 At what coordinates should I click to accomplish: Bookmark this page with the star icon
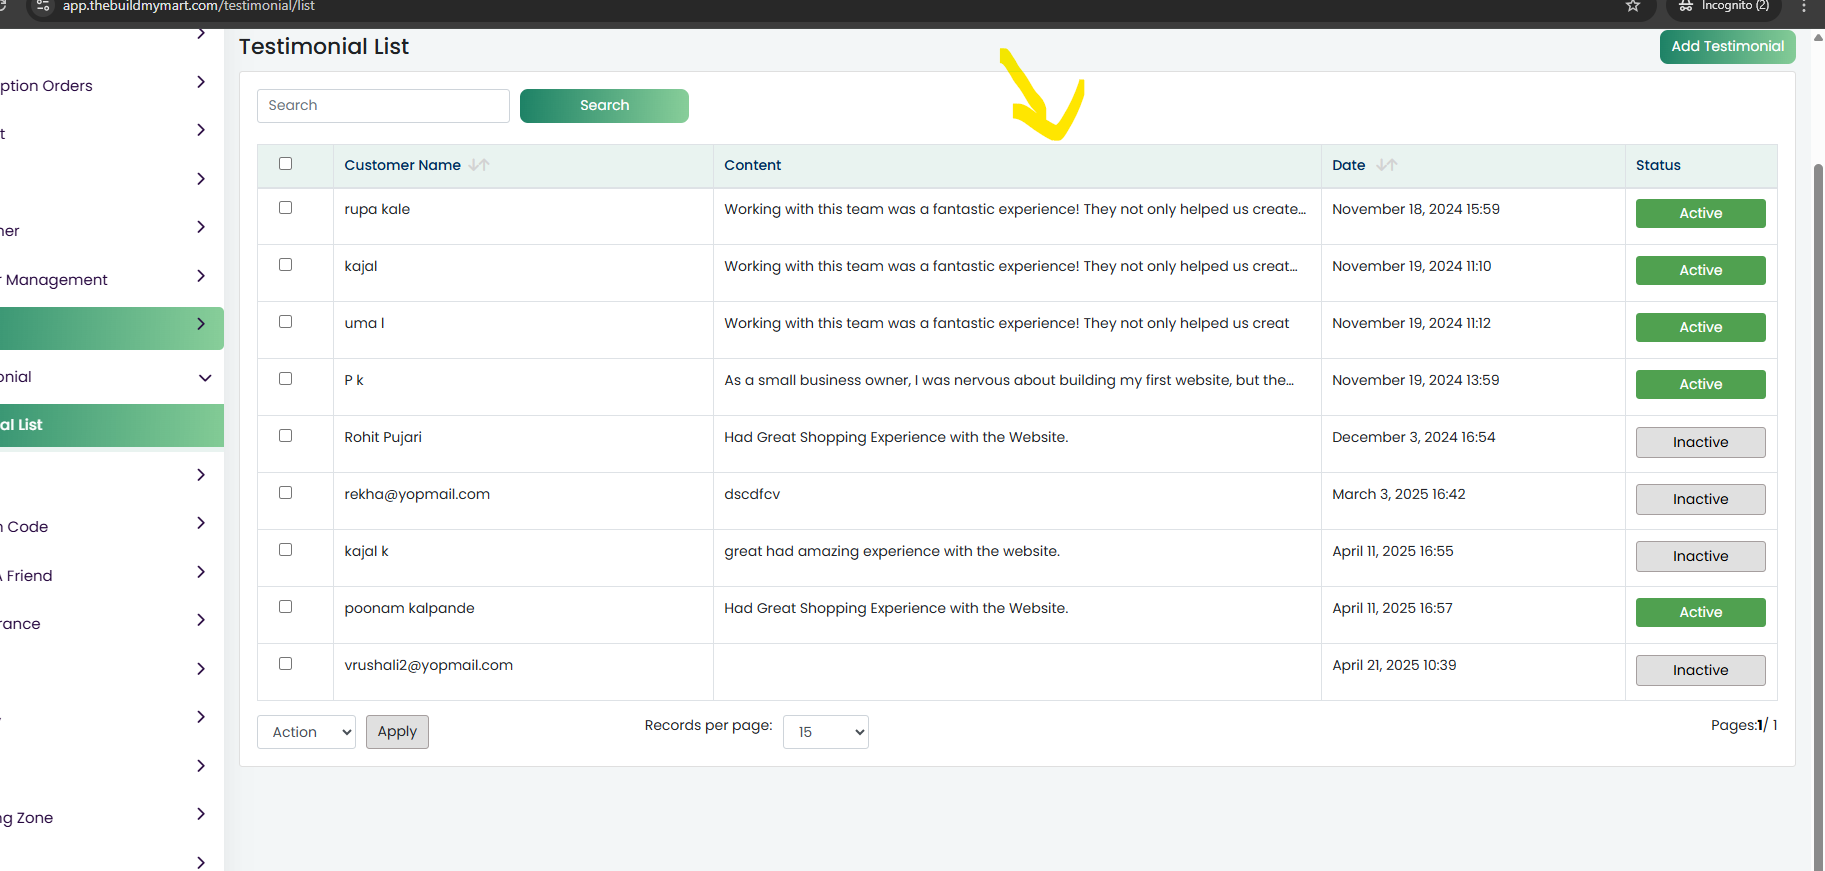[x=1633, y=6]
